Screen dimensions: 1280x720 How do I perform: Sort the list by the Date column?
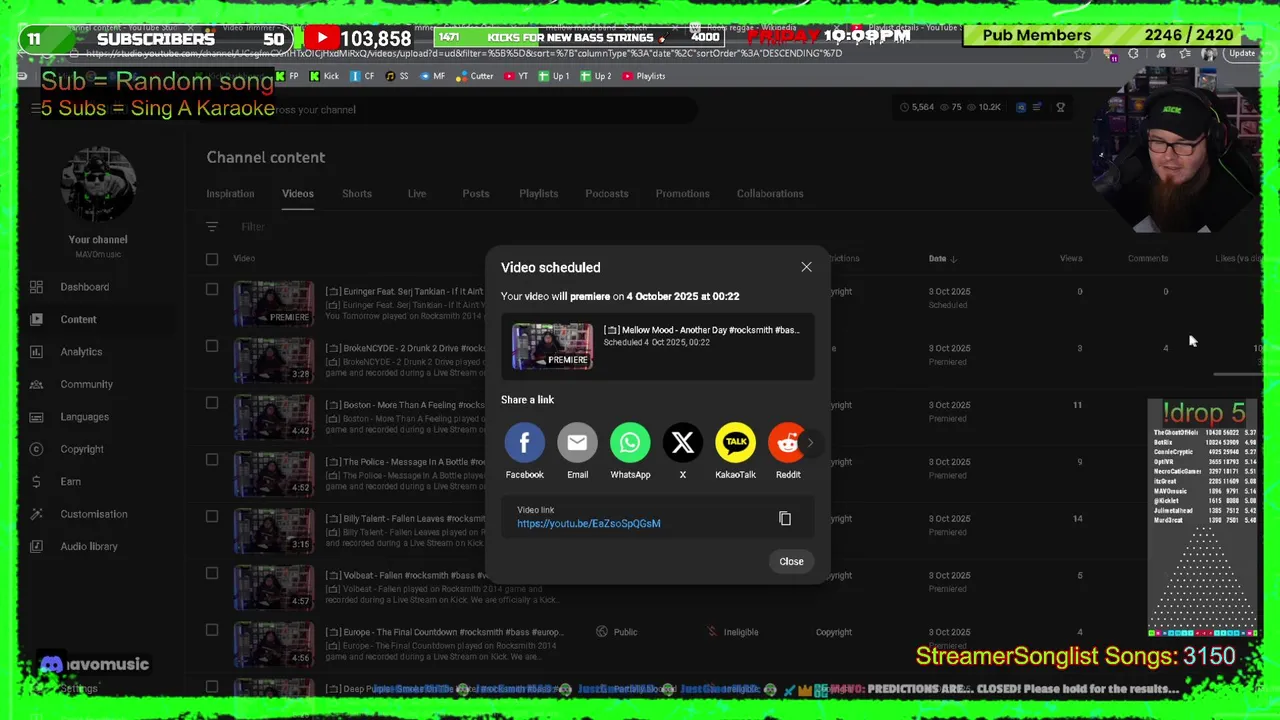(x=942, y=259)
